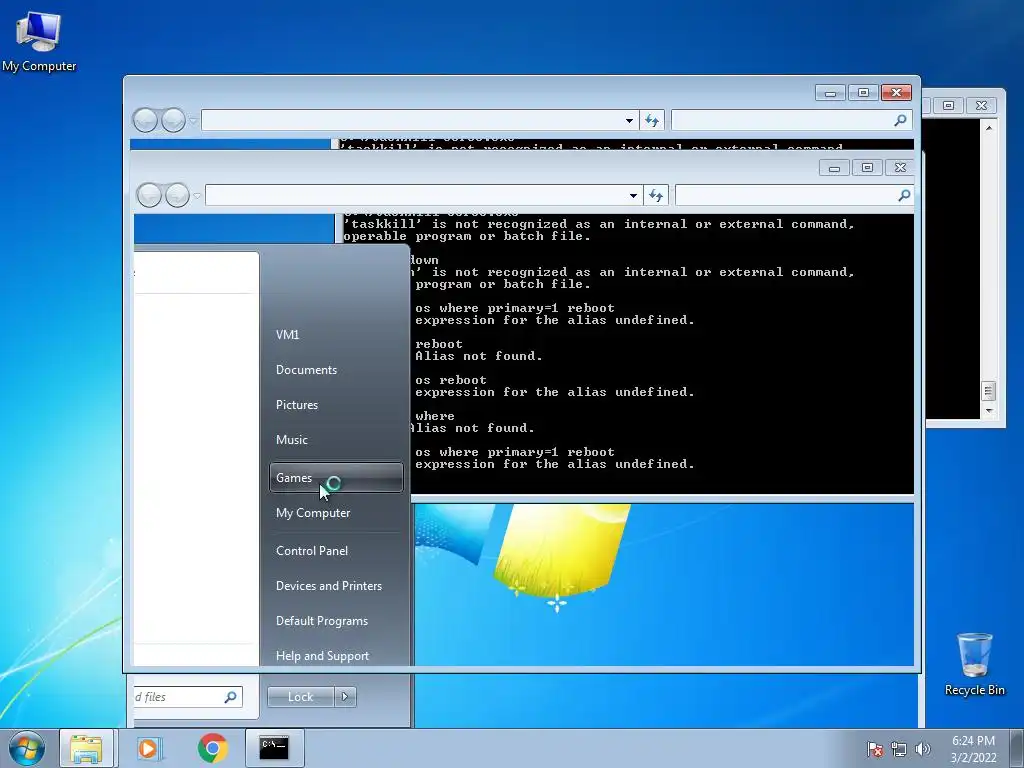Click the Action Center flag tray icon
This screenshot has width=1024, height=768.
click(x=874, y=749)
